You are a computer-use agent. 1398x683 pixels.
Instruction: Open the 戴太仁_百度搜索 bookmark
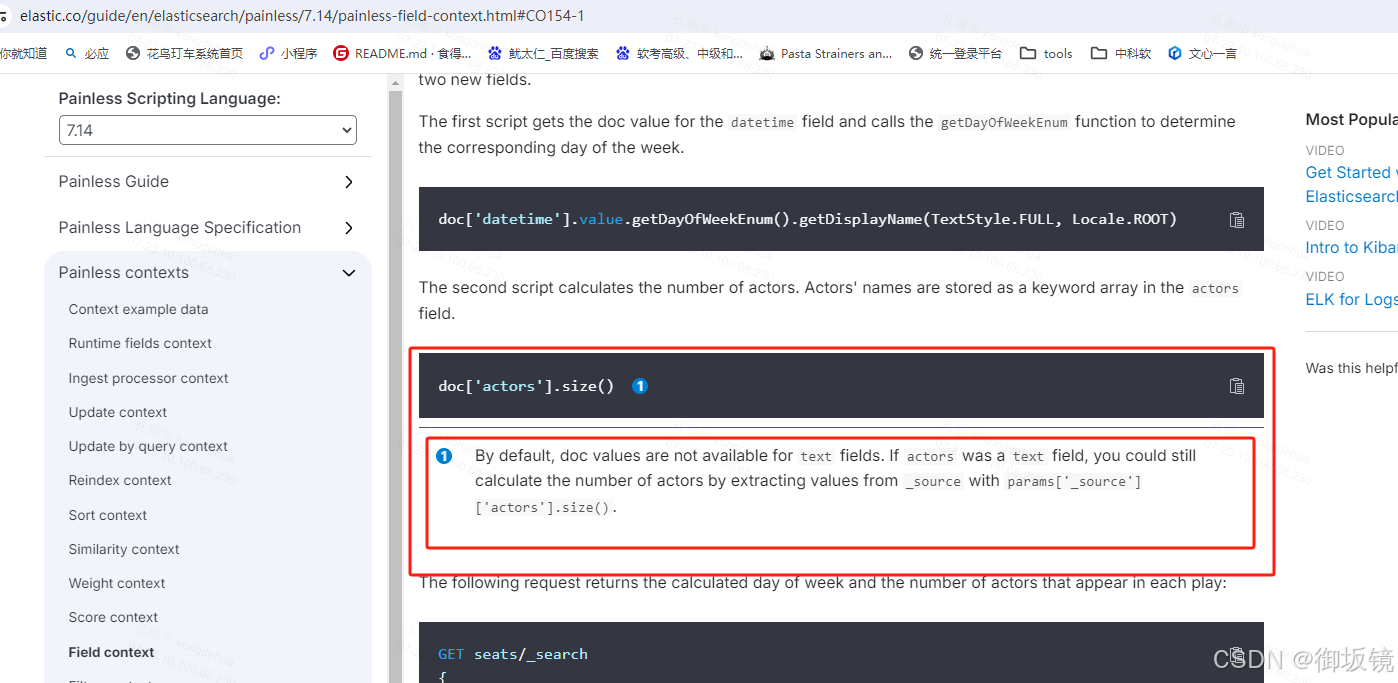point(543,54)
